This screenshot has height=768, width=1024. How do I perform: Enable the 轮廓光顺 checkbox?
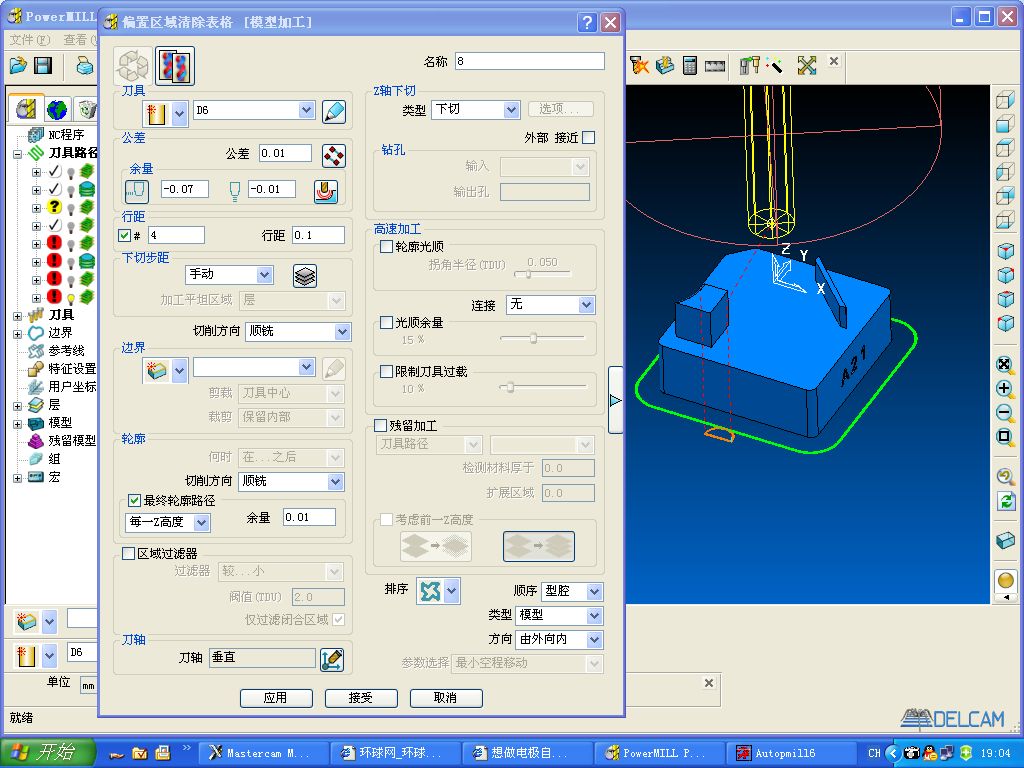tap(387, 247)
